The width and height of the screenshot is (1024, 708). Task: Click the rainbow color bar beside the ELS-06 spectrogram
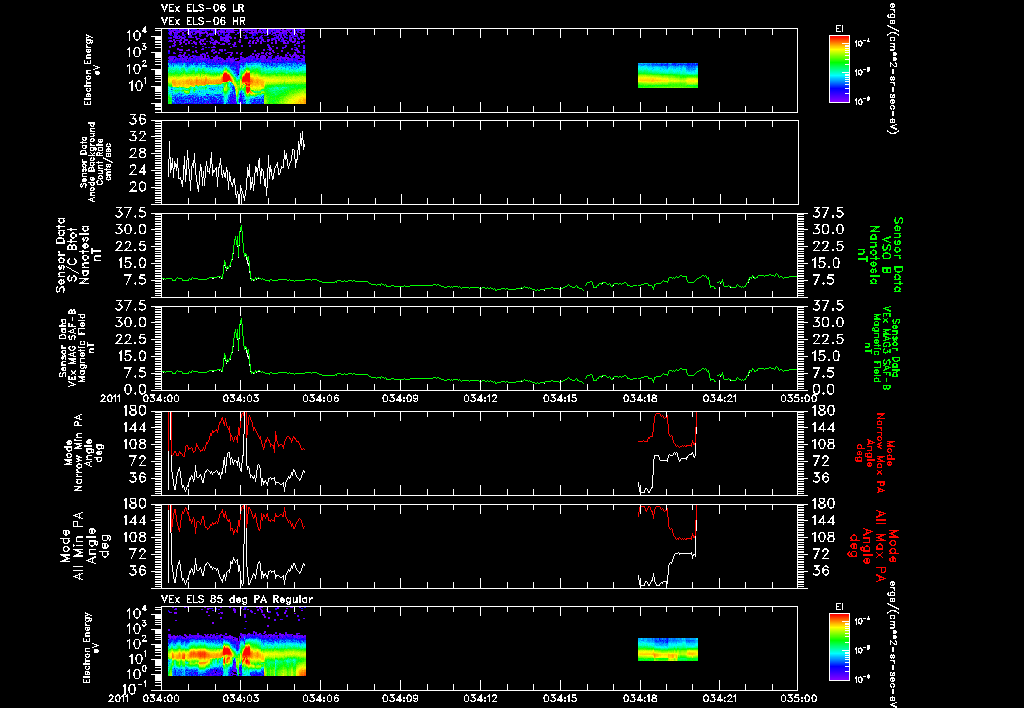click(839, 69)
